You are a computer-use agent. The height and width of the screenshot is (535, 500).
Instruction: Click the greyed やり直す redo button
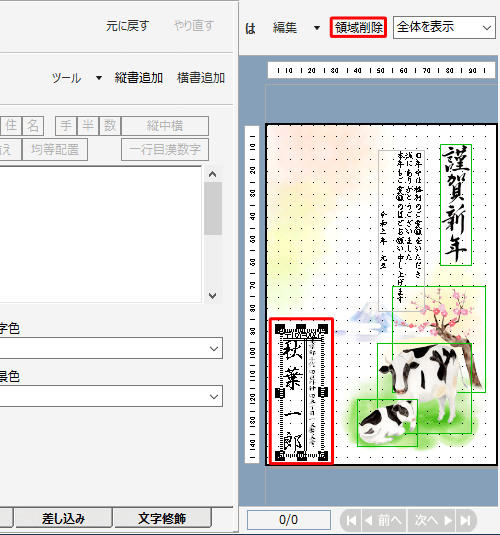coord(194,26)
